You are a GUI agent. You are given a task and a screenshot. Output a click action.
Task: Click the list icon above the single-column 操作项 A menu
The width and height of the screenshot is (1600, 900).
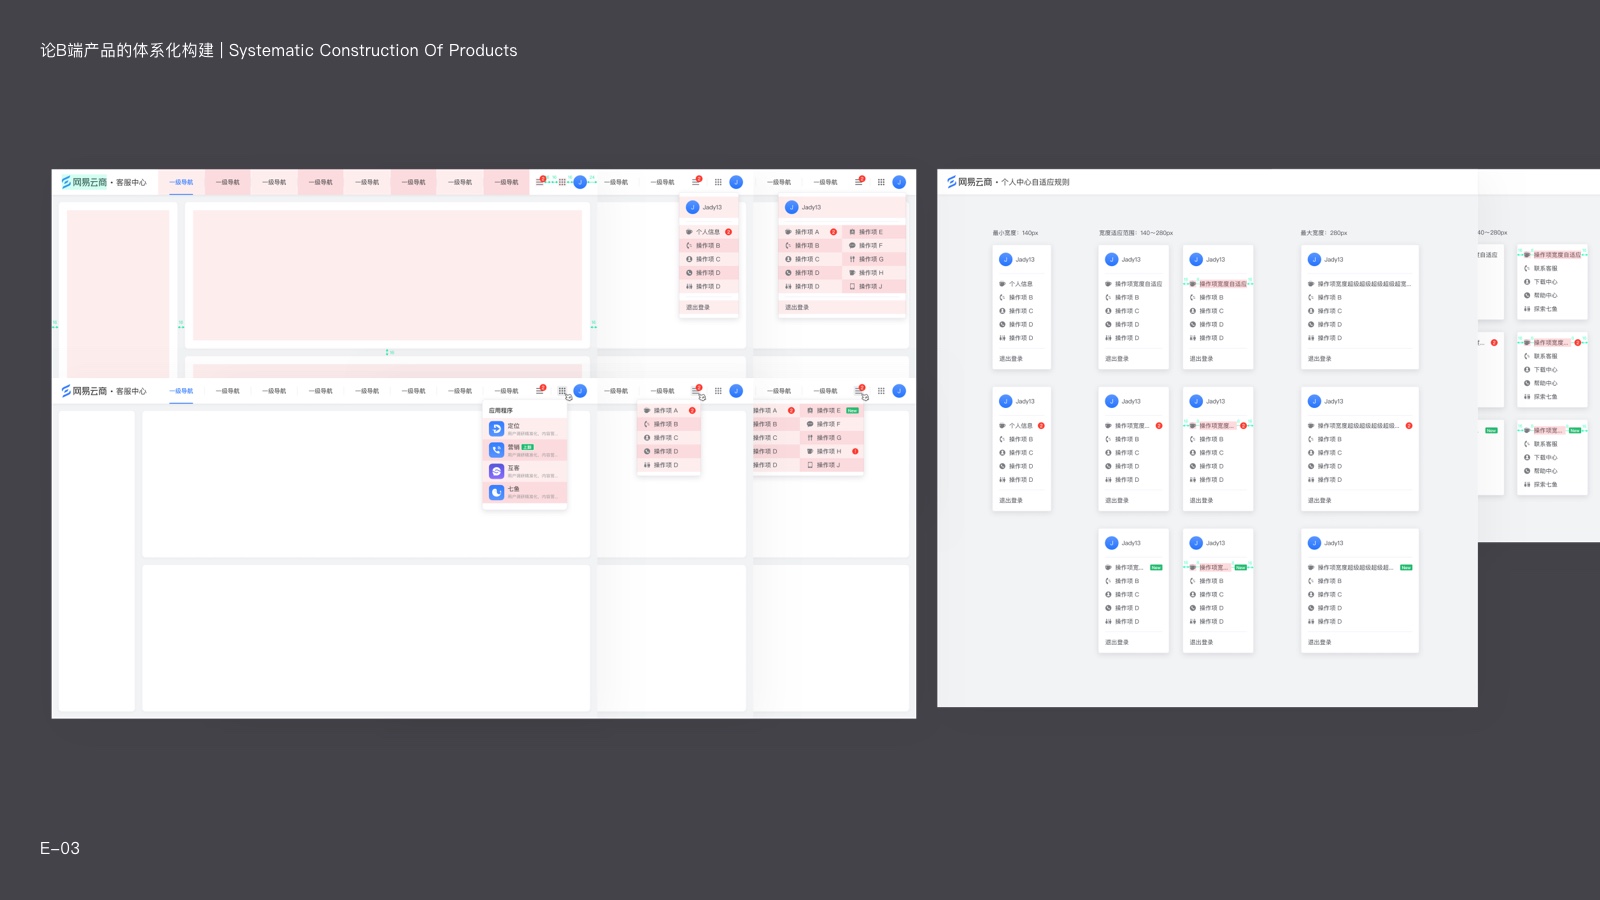click(x=696, y=391)
